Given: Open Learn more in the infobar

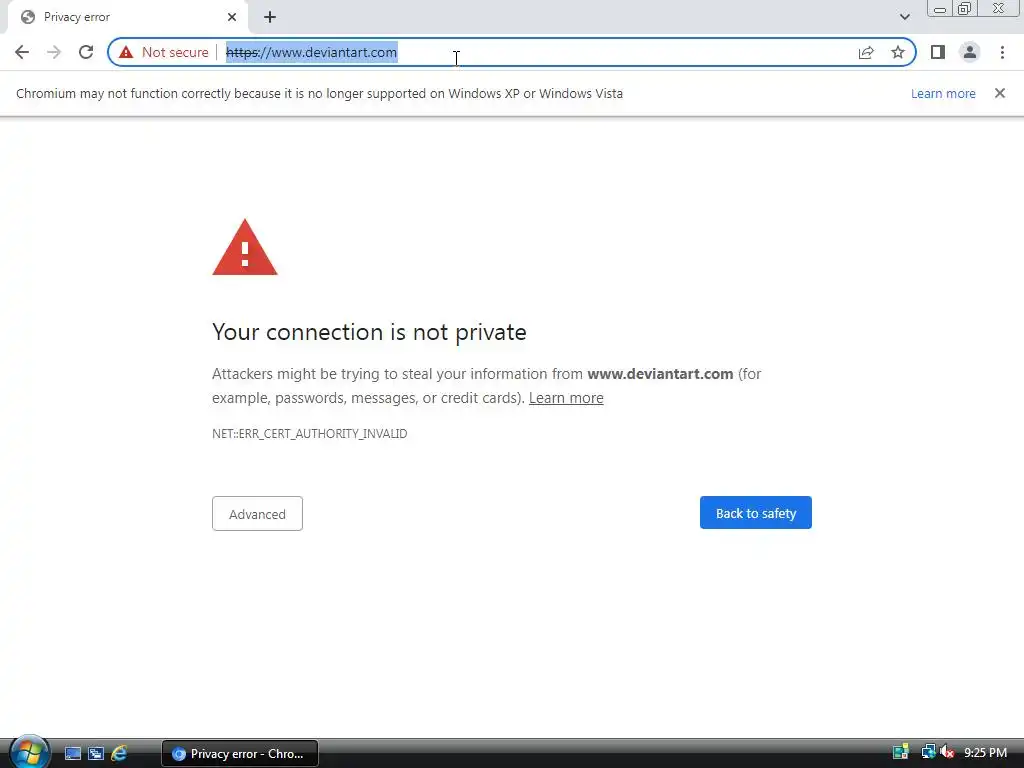Looking at the screenshot, I should click(943, 94).
